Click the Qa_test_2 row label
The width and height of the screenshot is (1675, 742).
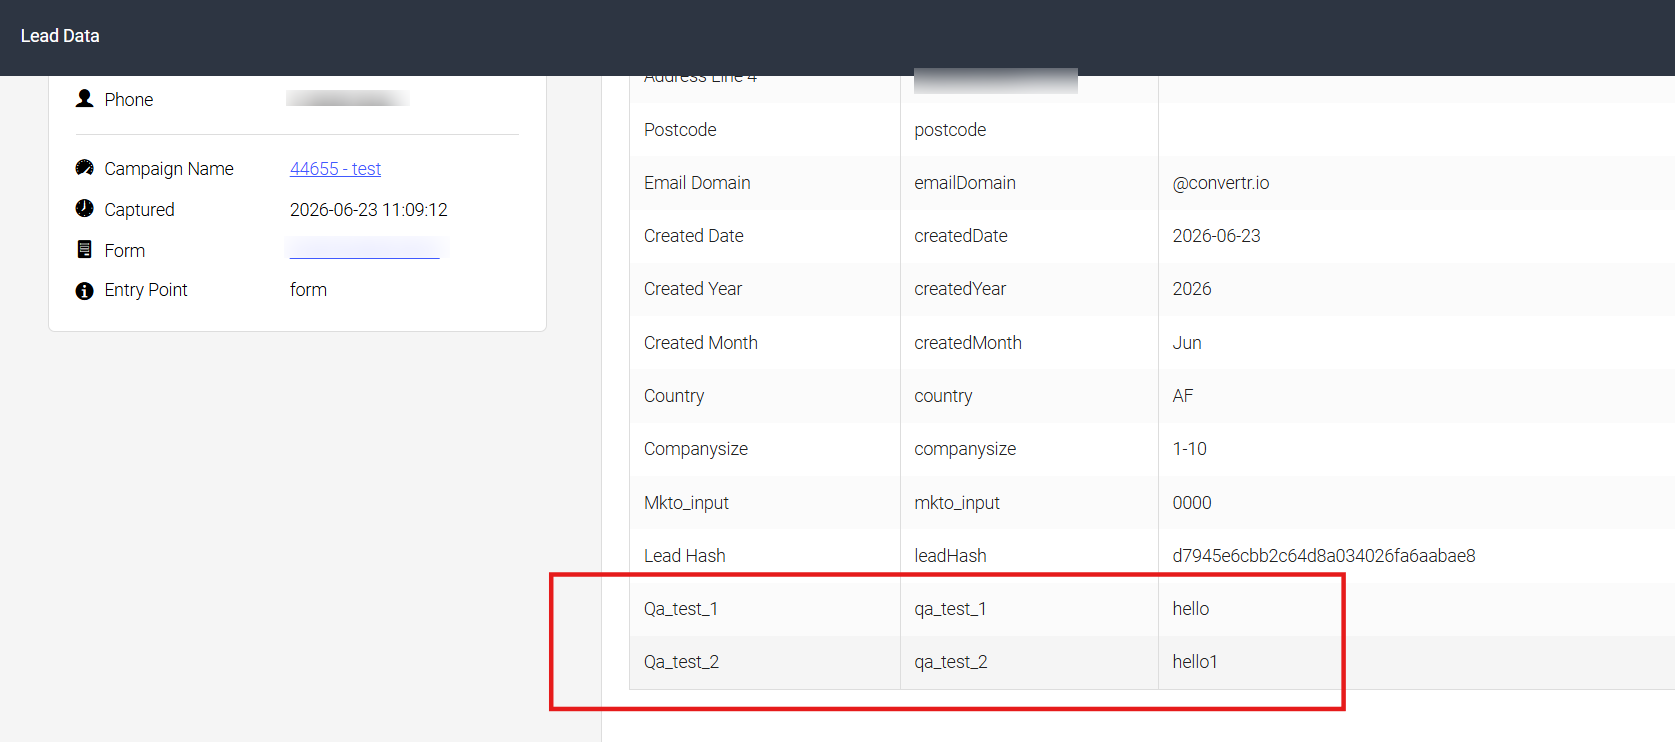pos(682,662)
